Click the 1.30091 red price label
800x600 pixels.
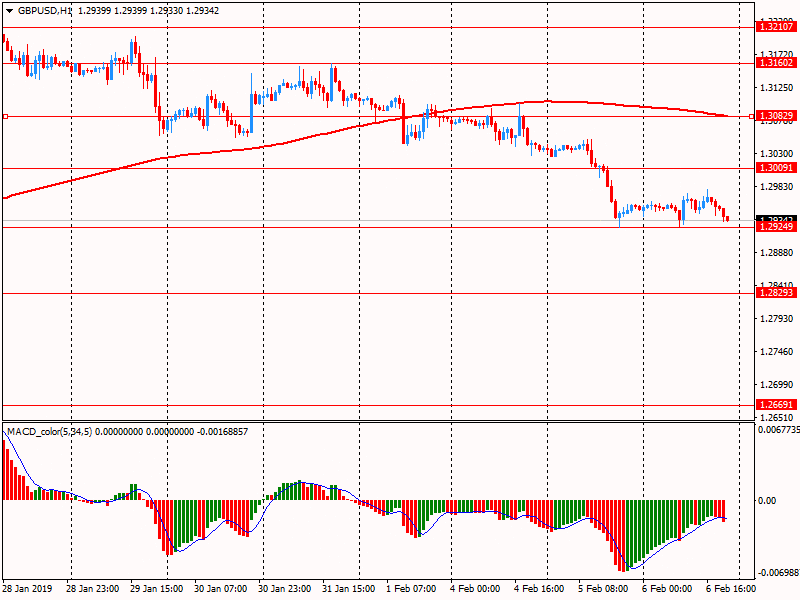pos(776,168)
